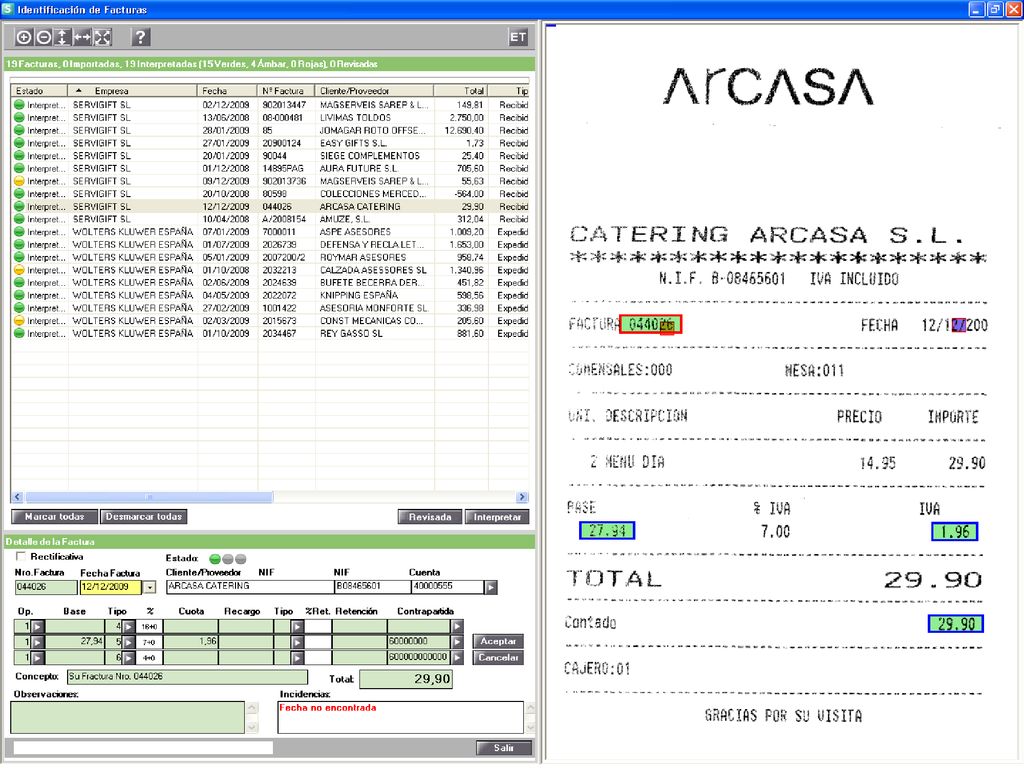Viewport: 1024px width, 768px height.
Task: Select the SIEGE COMPLEMENTOS invoice row
Action: pyautogui.click(x=270, y=156)
